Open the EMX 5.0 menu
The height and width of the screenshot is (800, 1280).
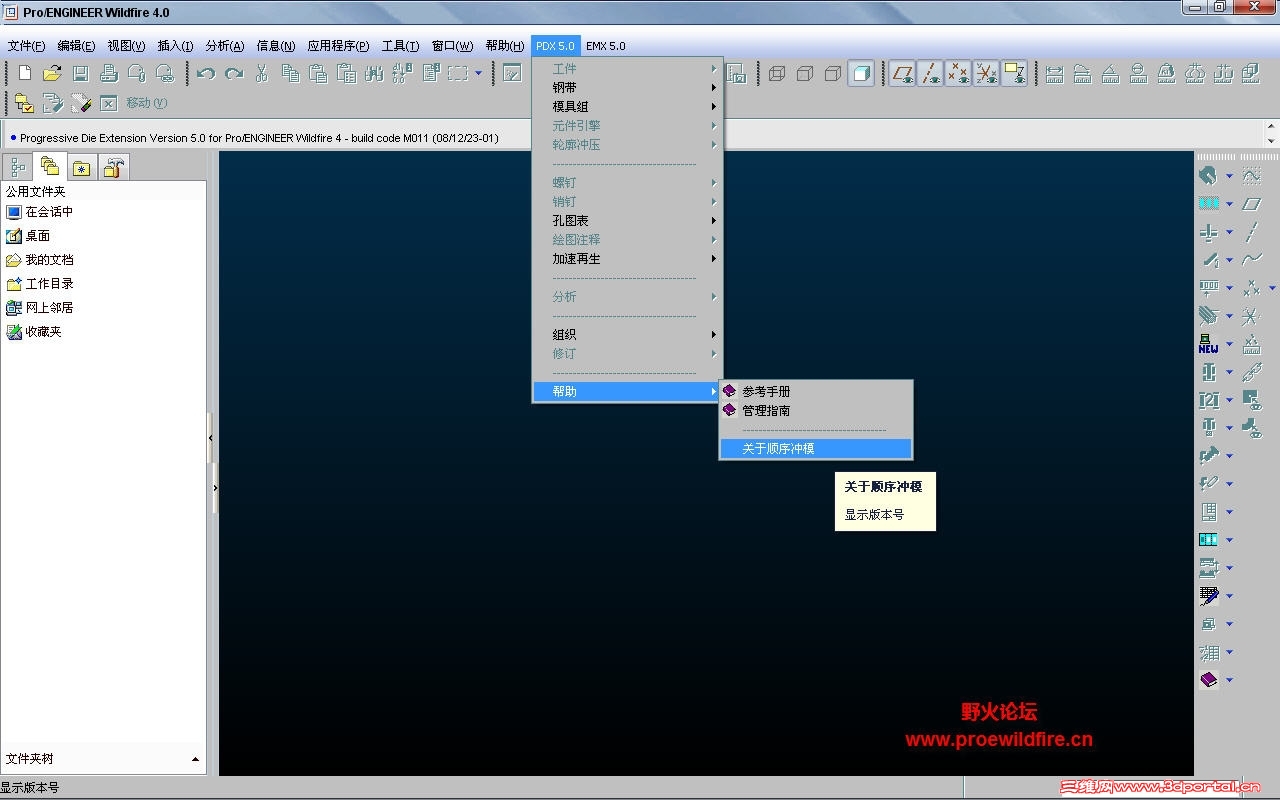606,46
